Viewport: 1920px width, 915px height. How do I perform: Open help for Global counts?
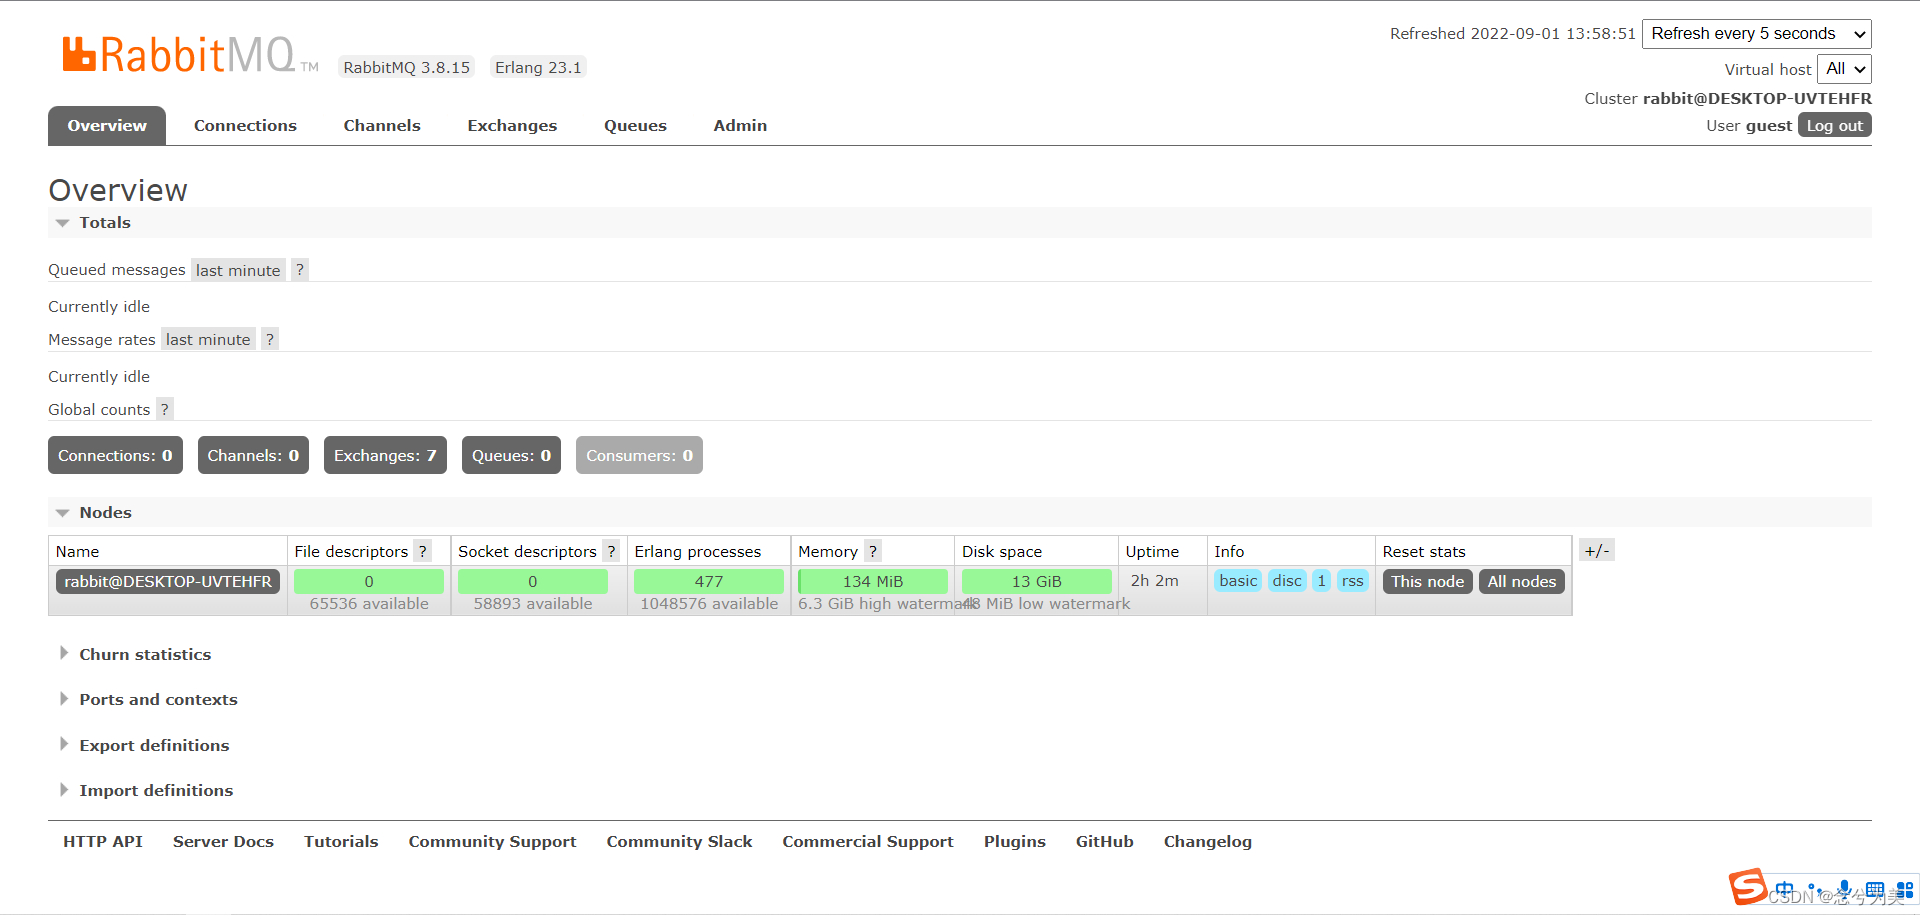(165, 410)
